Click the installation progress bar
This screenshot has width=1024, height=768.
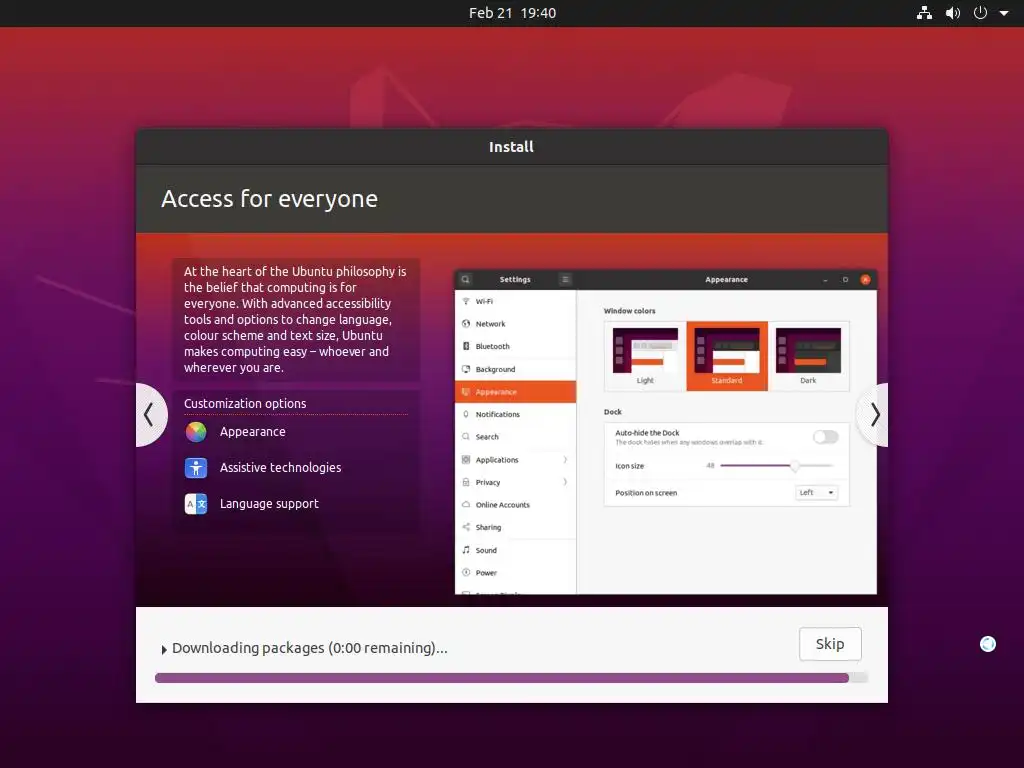pyautogui.click(x=511, y=678)
